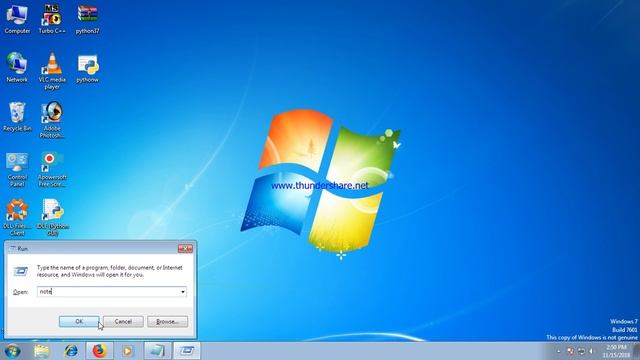This screenshot has height=360, width=640.
Task: Open the volume speaker tray icon
Action: (591, 351)
